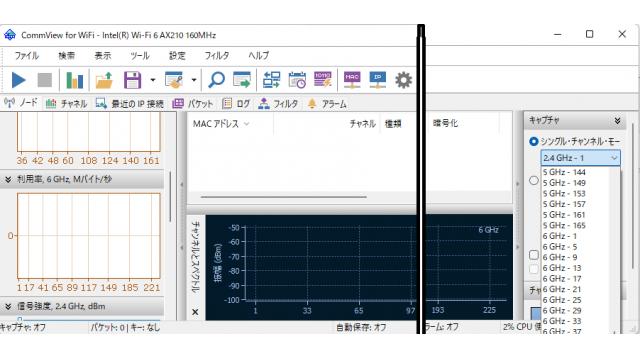Collapse the 信号強度, 2.4 GHz section
The width and height of the screenshot is (640, 360).
coord(8,307)
